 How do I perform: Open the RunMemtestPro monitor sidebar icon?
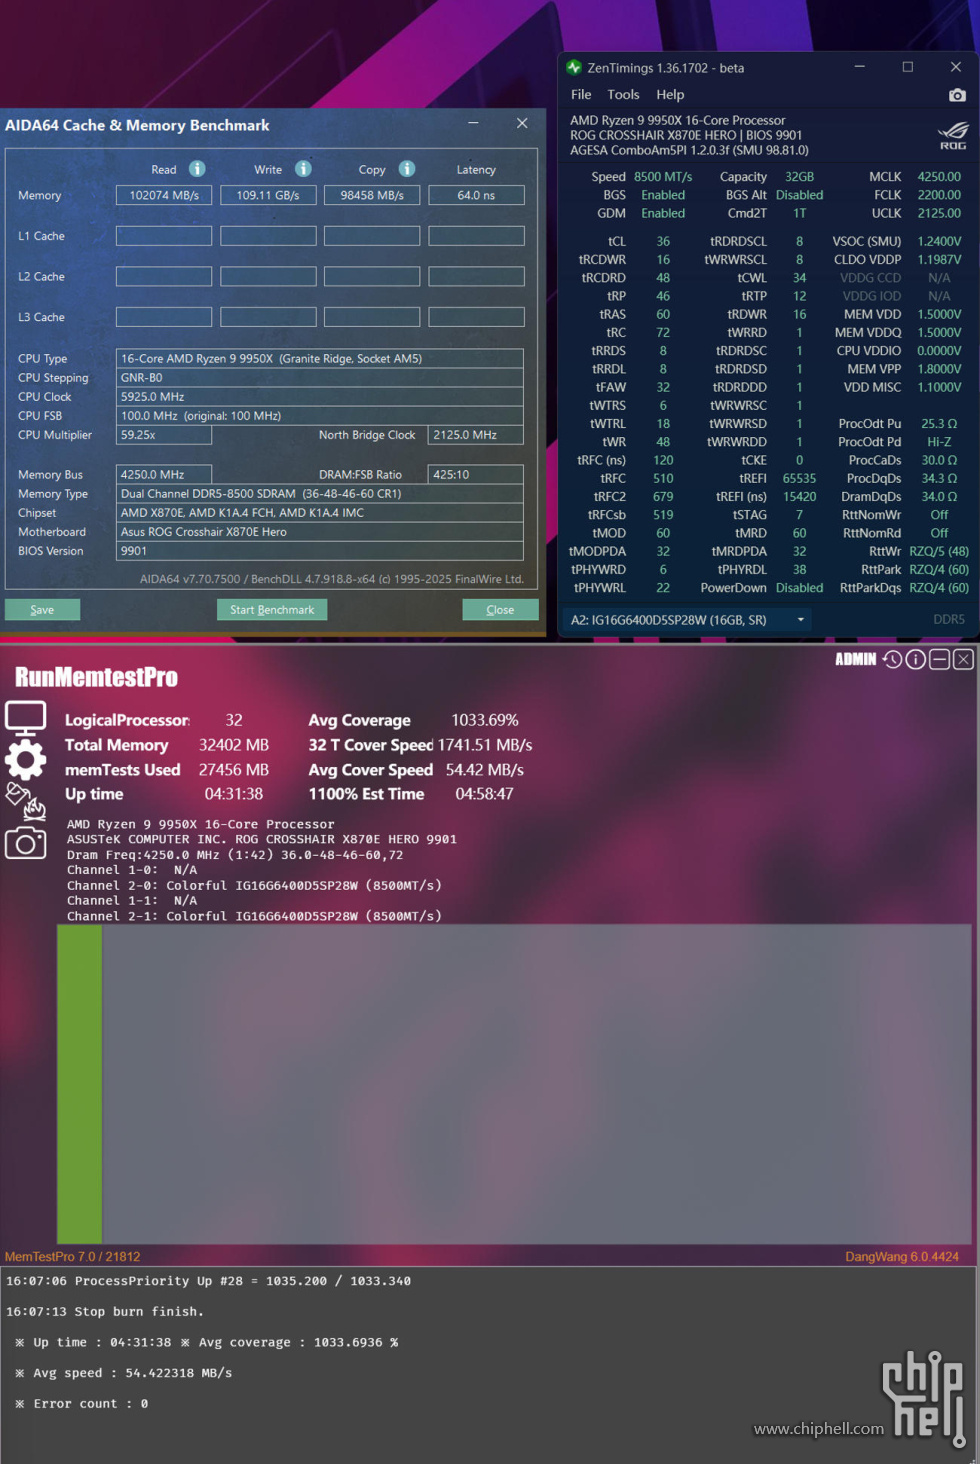click(25, 717)
